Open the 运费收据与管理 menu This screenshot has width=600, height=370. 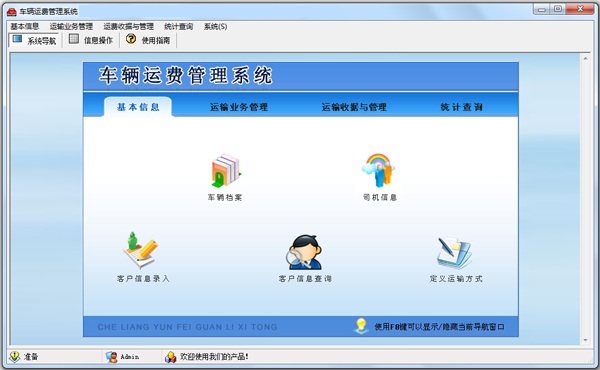click(x=128, y=26)
